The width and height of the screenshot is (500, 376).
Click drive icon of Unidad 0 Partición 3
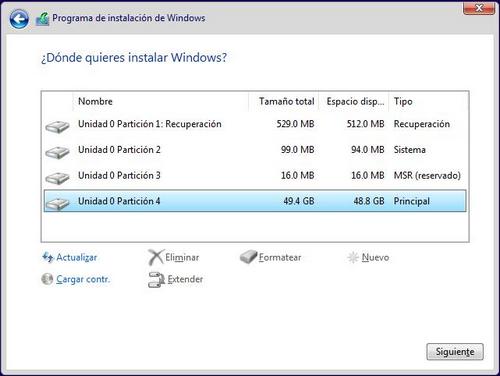click(x=57, y=178)
